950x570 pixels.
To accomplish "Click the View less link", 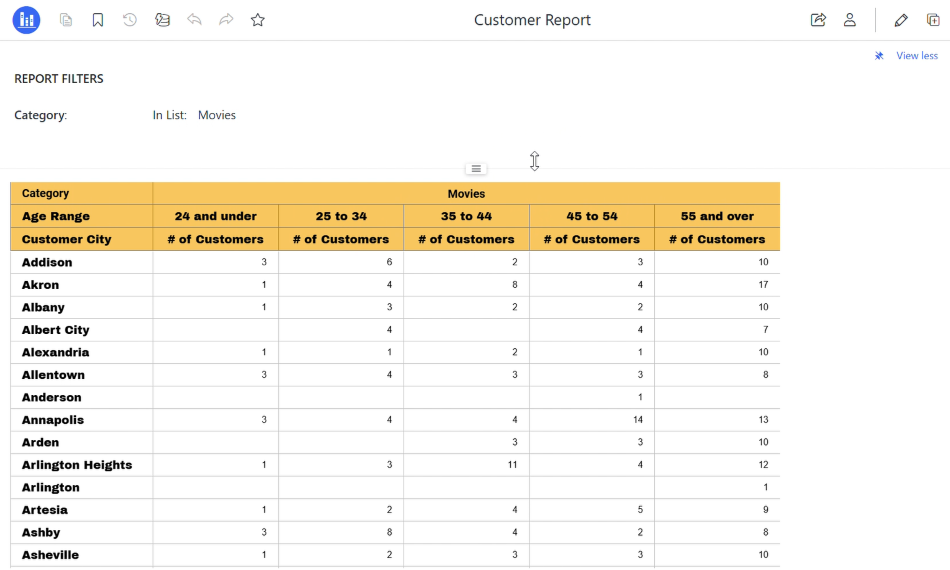I will 917,56.
